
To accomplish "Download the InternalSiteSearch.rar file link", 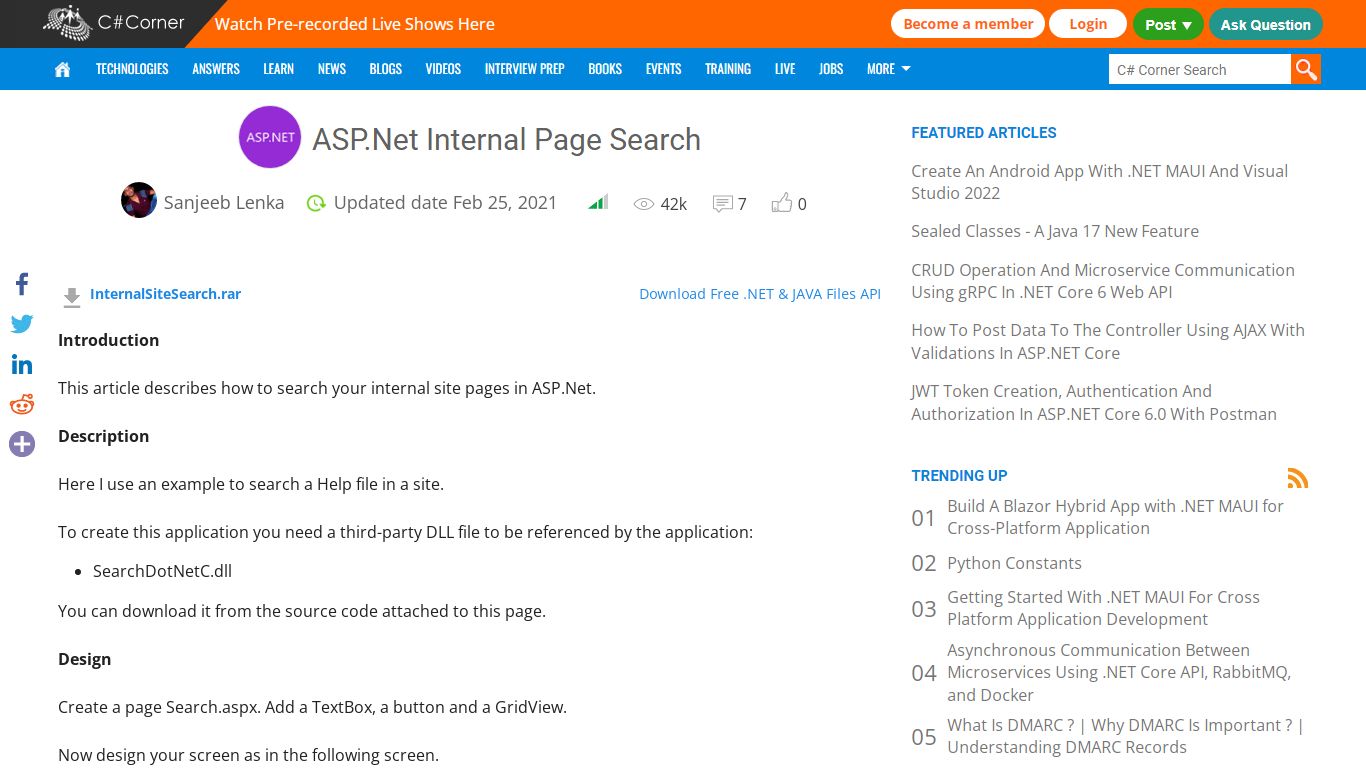I will pyautogui.click(x=165, y=294).
